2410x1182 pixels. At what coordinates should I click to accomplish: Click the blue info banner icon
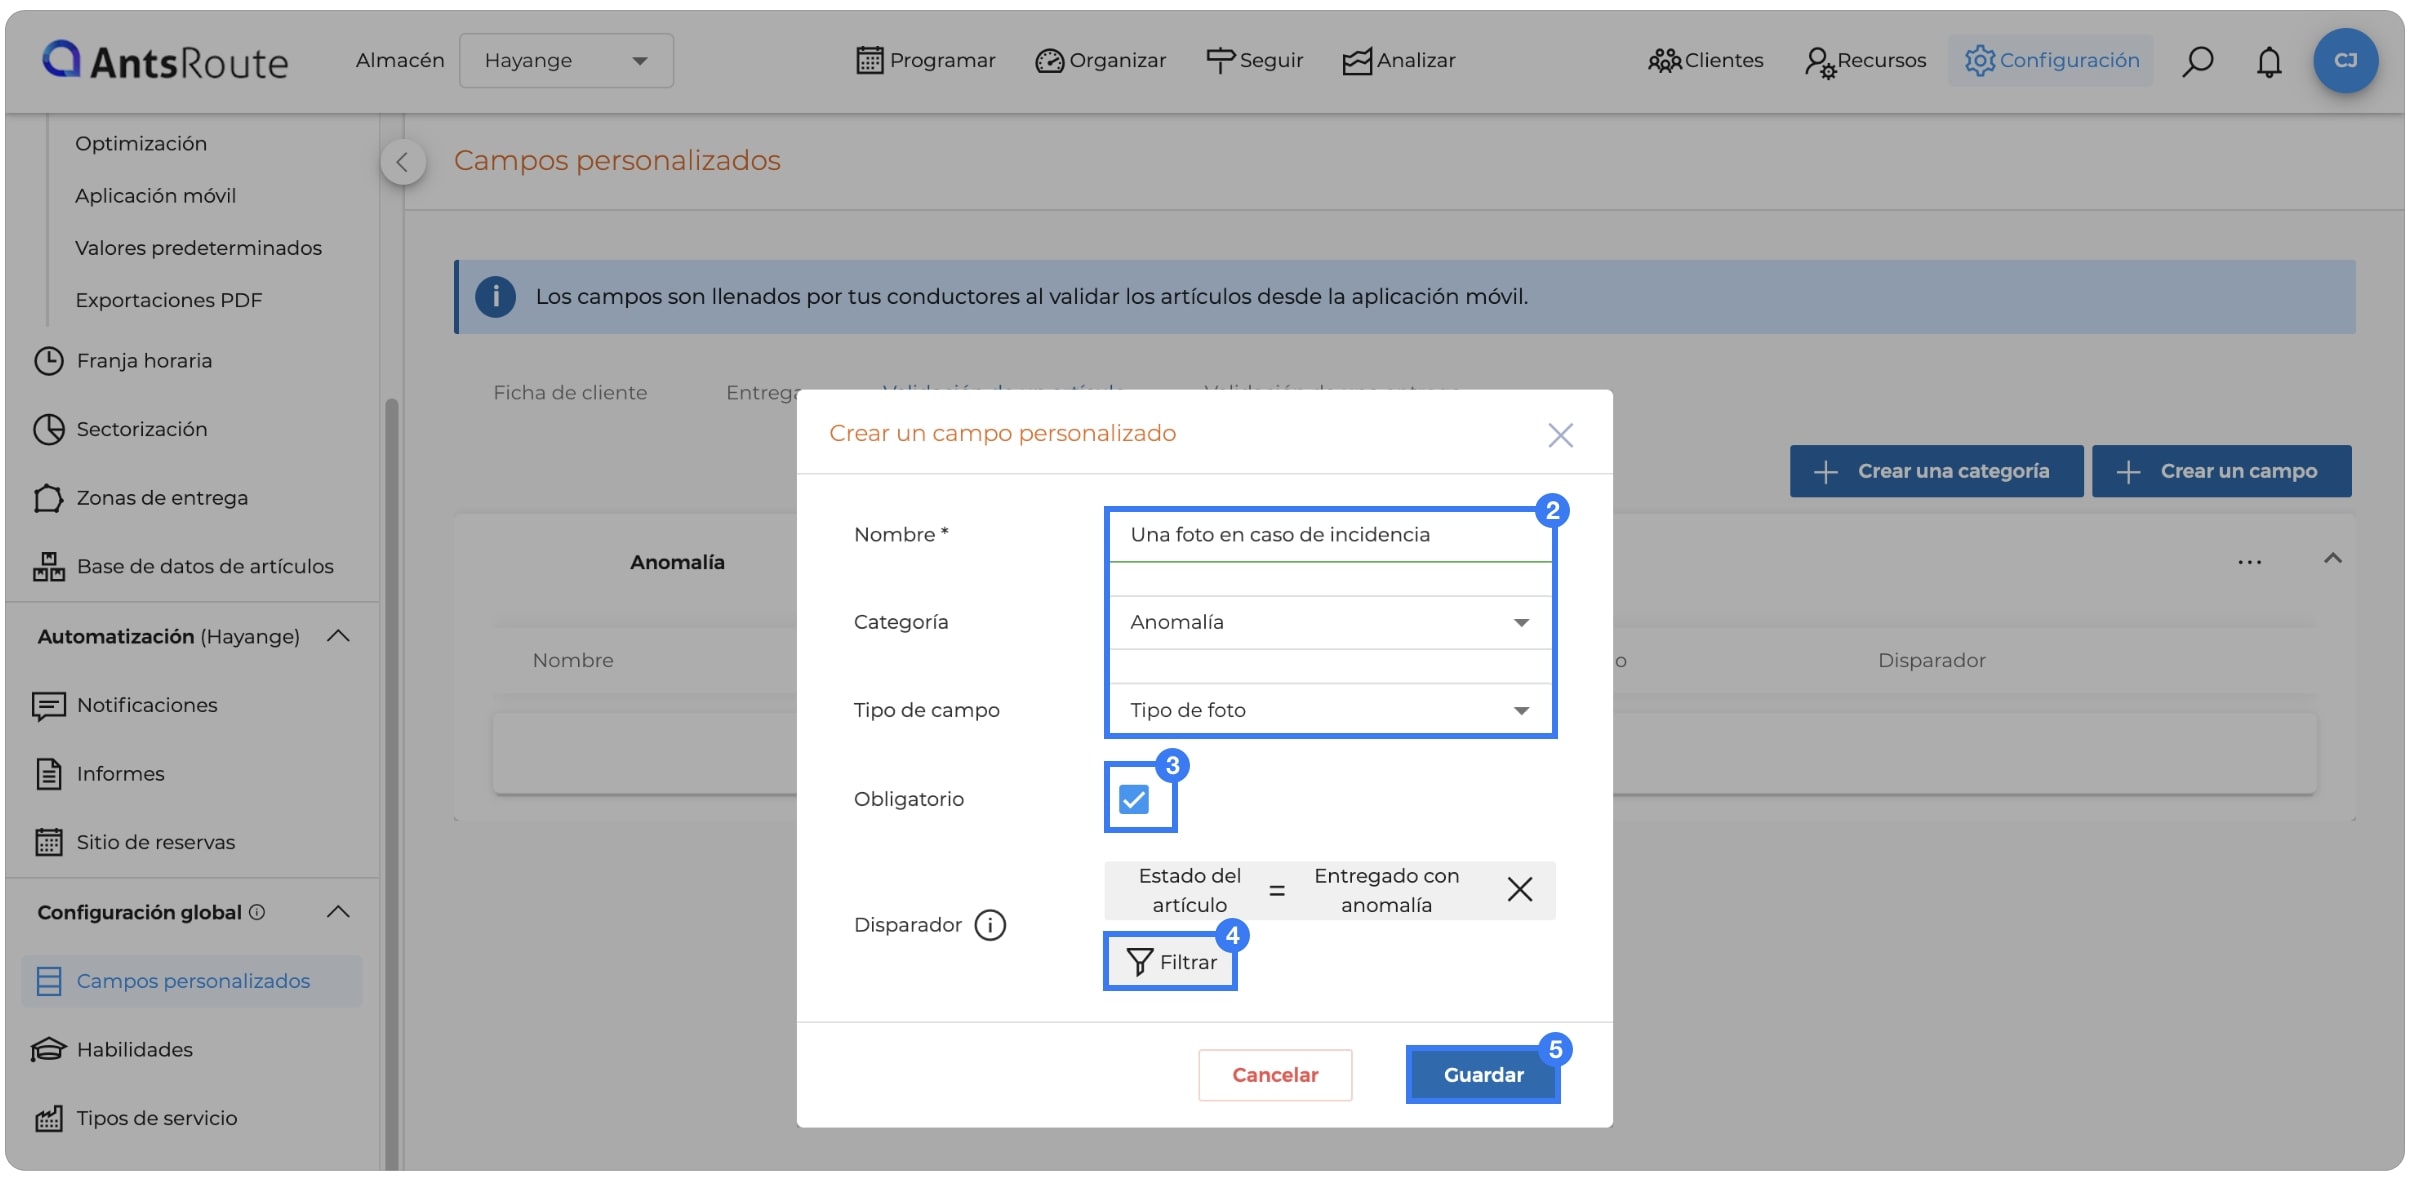pyautogui.click(x=495, y=297)
